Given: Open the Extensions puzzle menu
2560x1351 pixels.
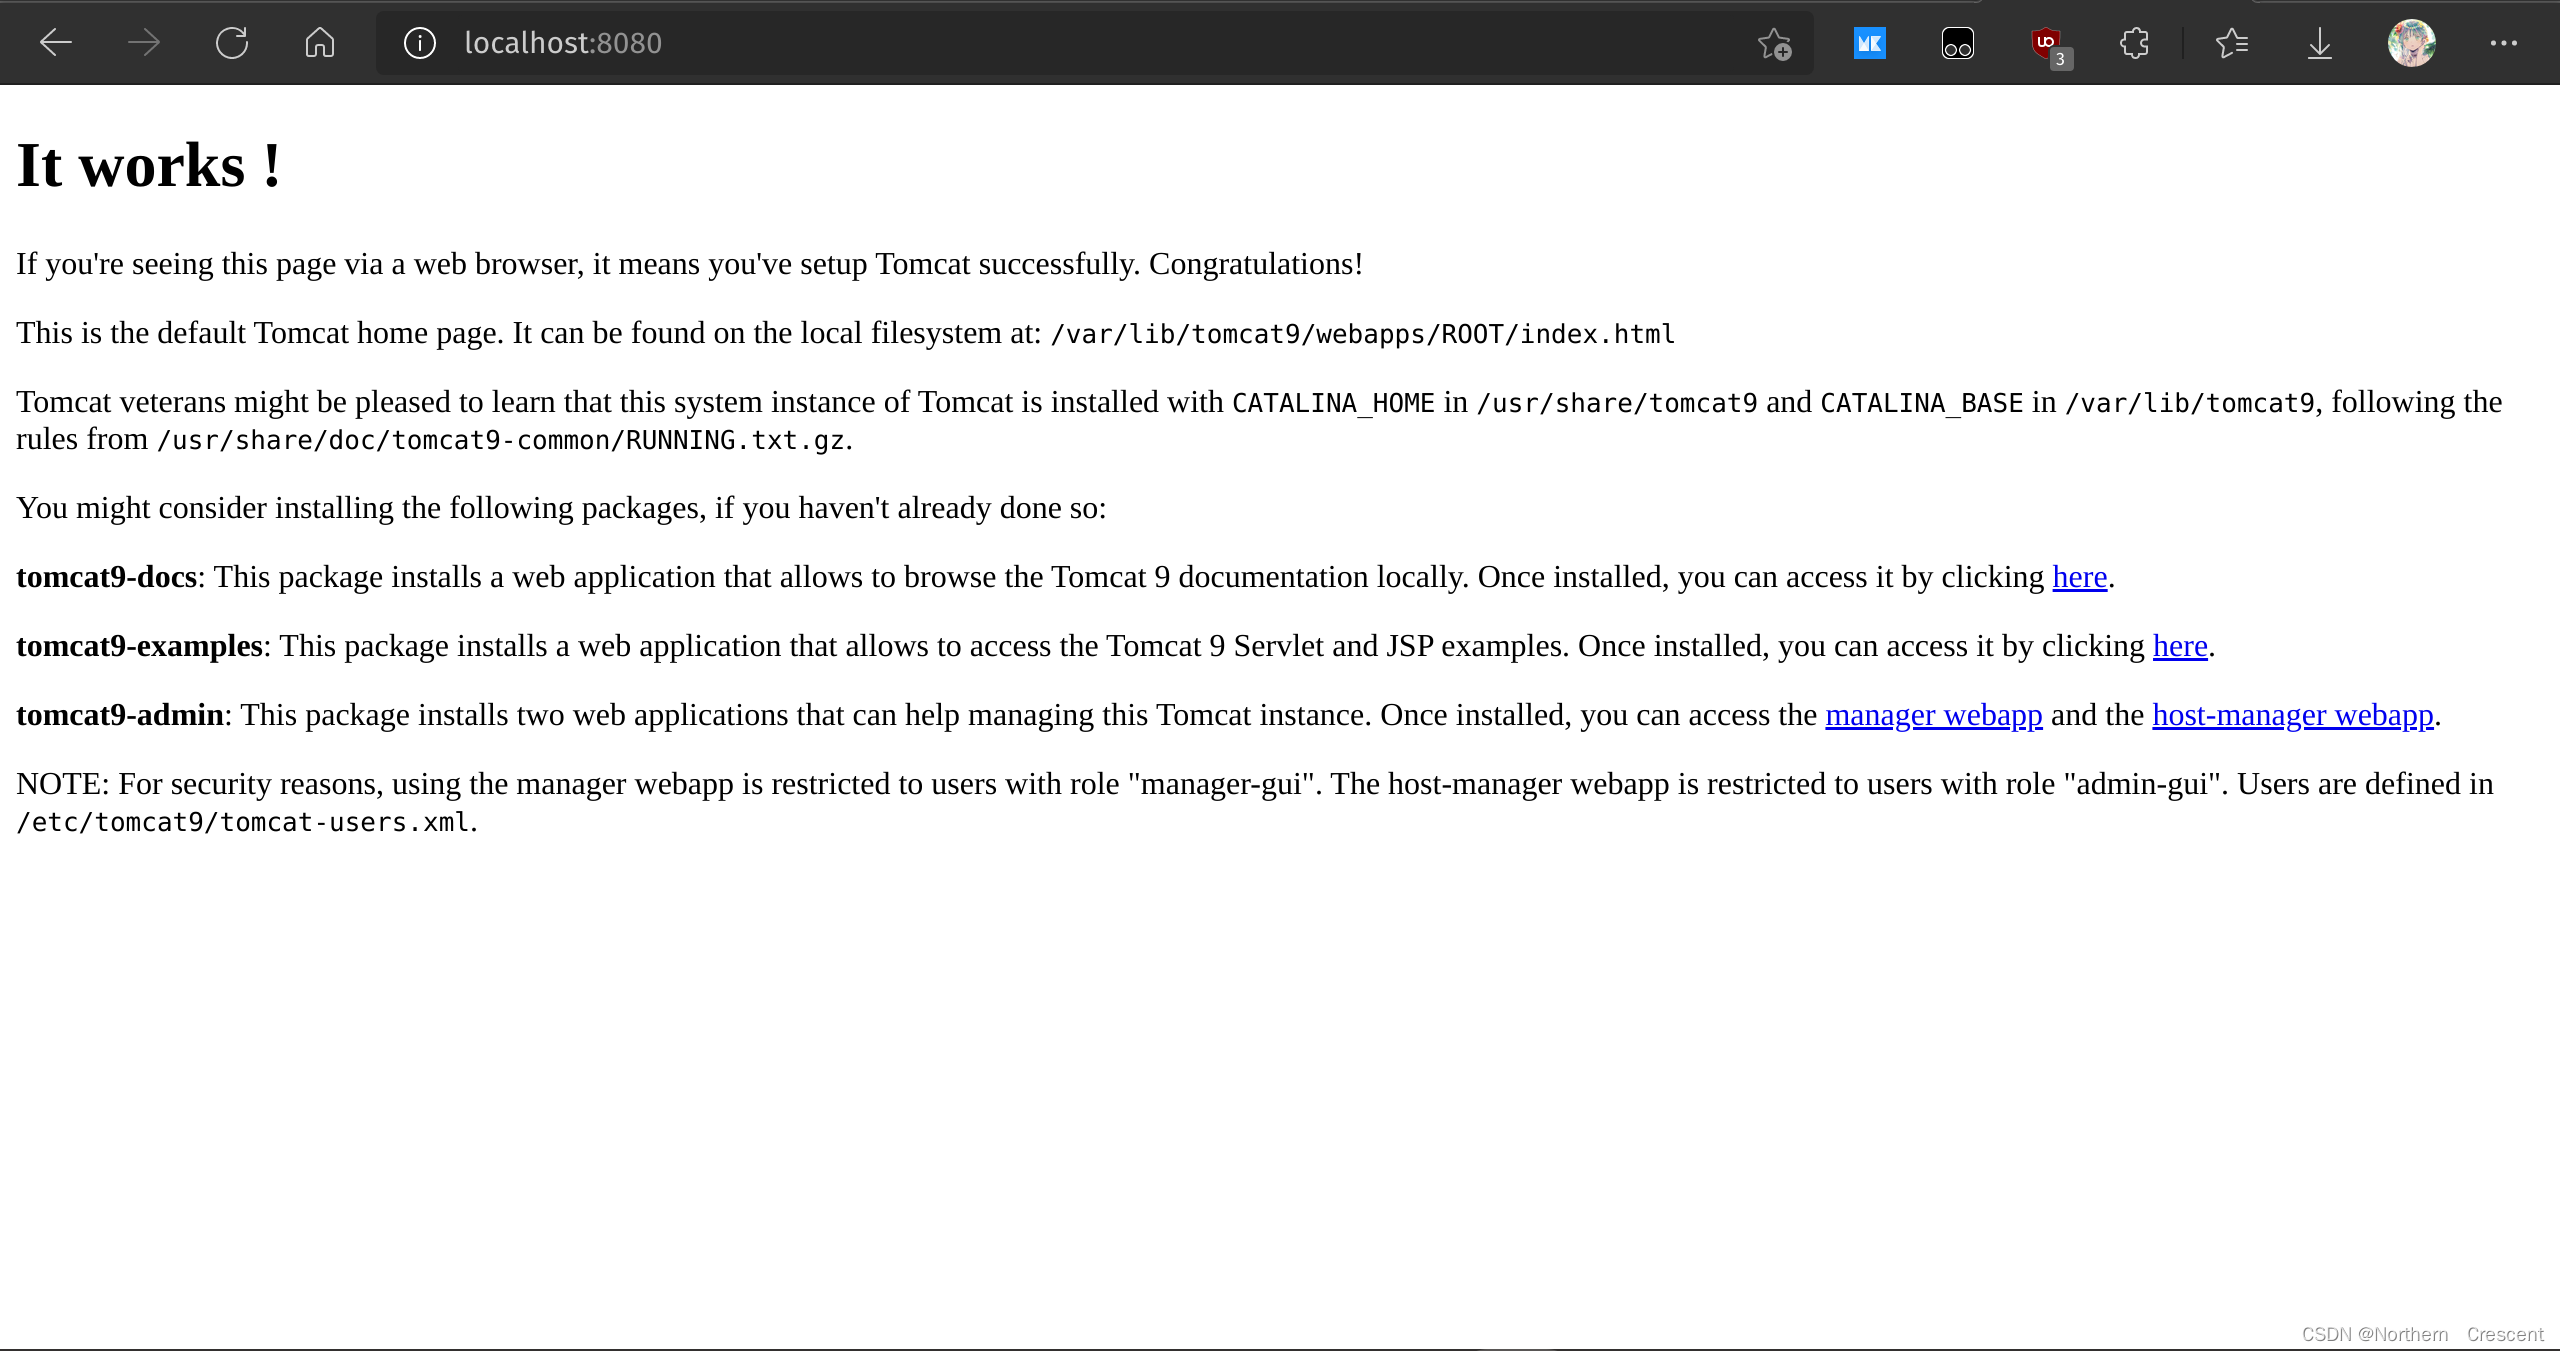Looking at the screenshot, I should pos(2134,42).
